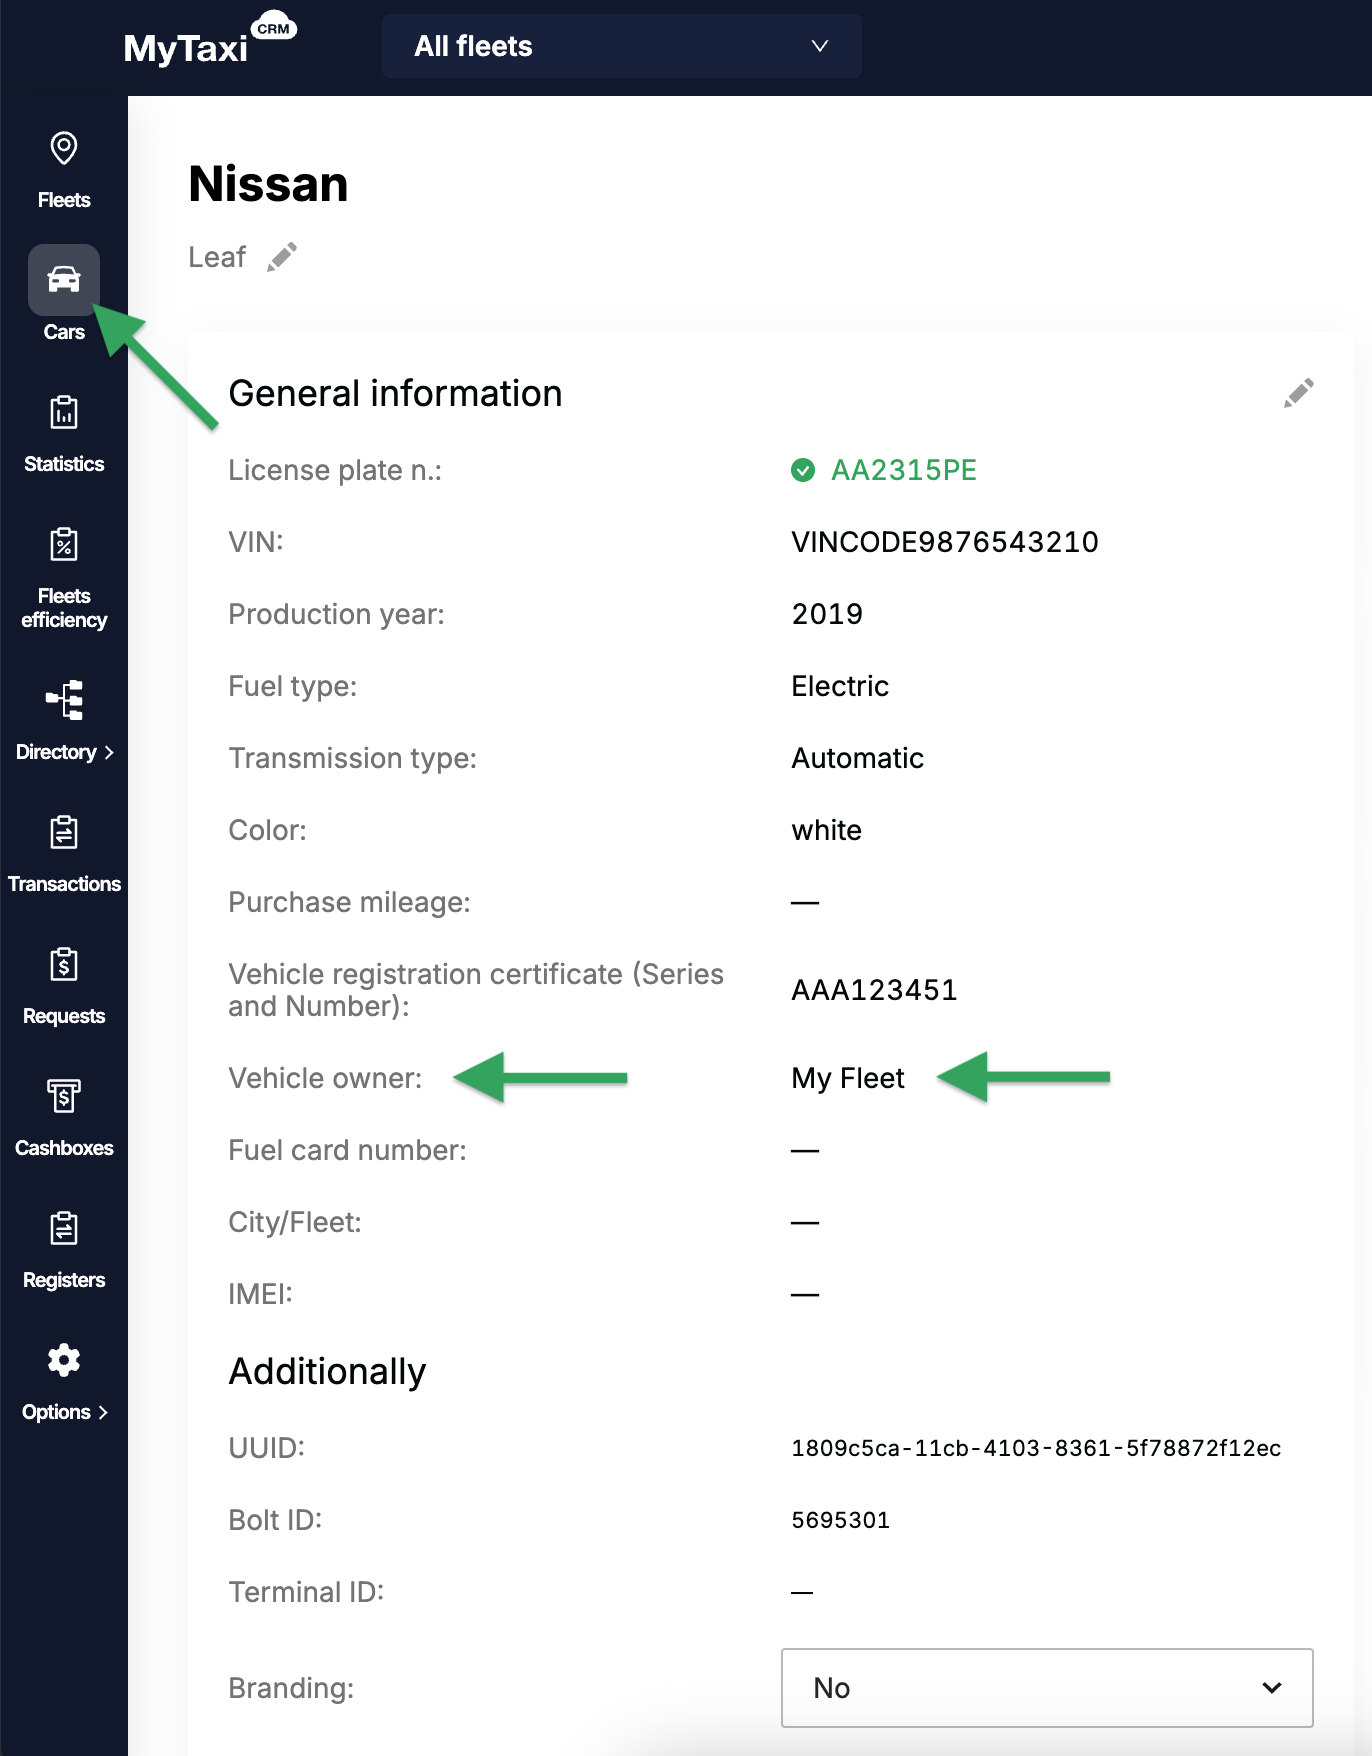Open the Requests dollar clipboard icon

point(64,964)
